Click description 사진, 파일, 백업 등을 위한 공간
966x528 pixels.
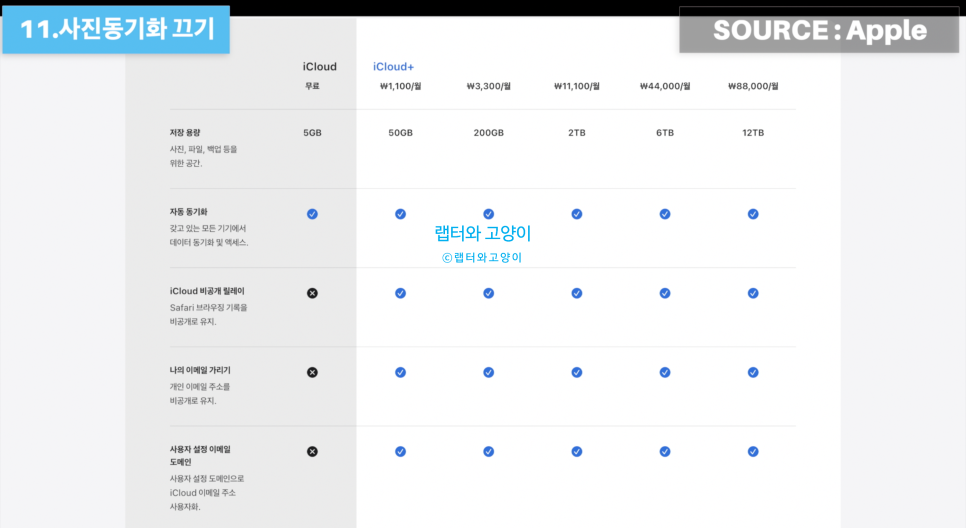(x=203, y=156)
